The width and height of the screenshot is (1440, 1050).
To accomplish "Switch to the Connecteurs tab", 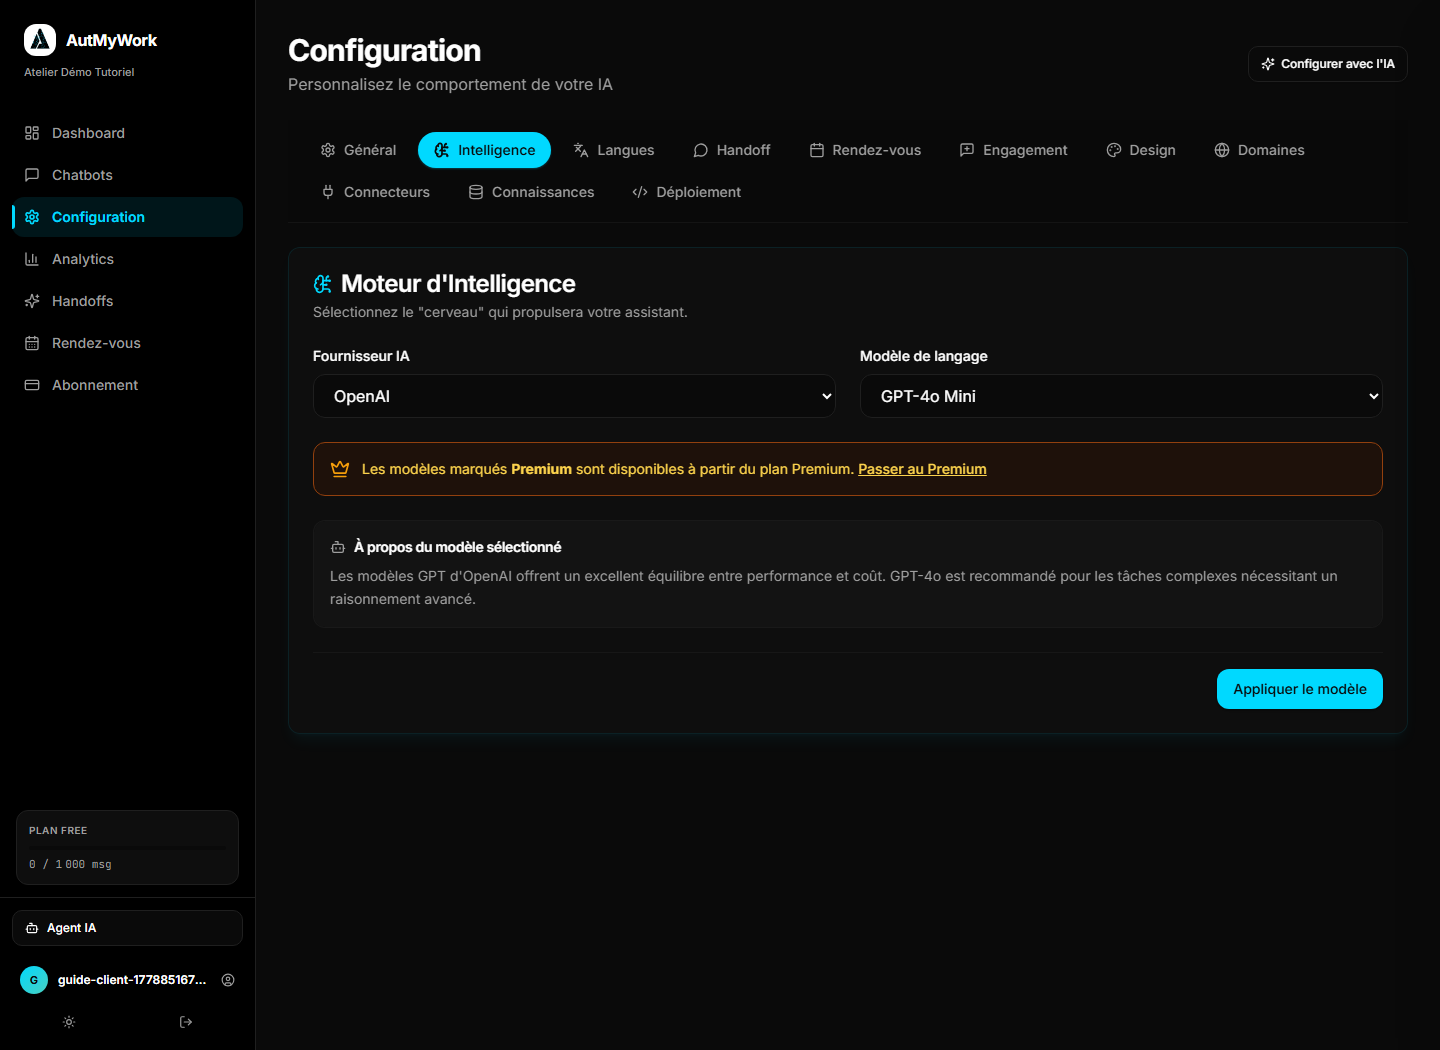I will click(x=375, y=192).
